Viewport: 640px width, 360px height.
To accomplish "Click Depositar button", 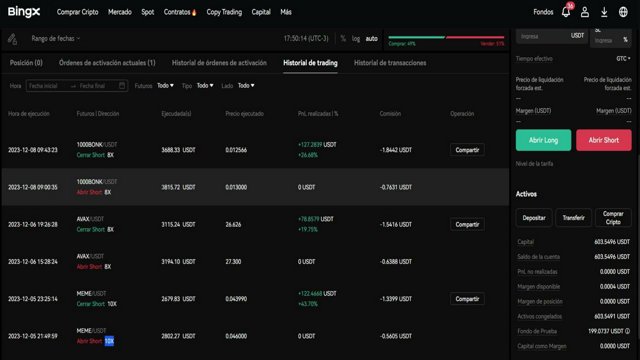I will tap(534, 218).
